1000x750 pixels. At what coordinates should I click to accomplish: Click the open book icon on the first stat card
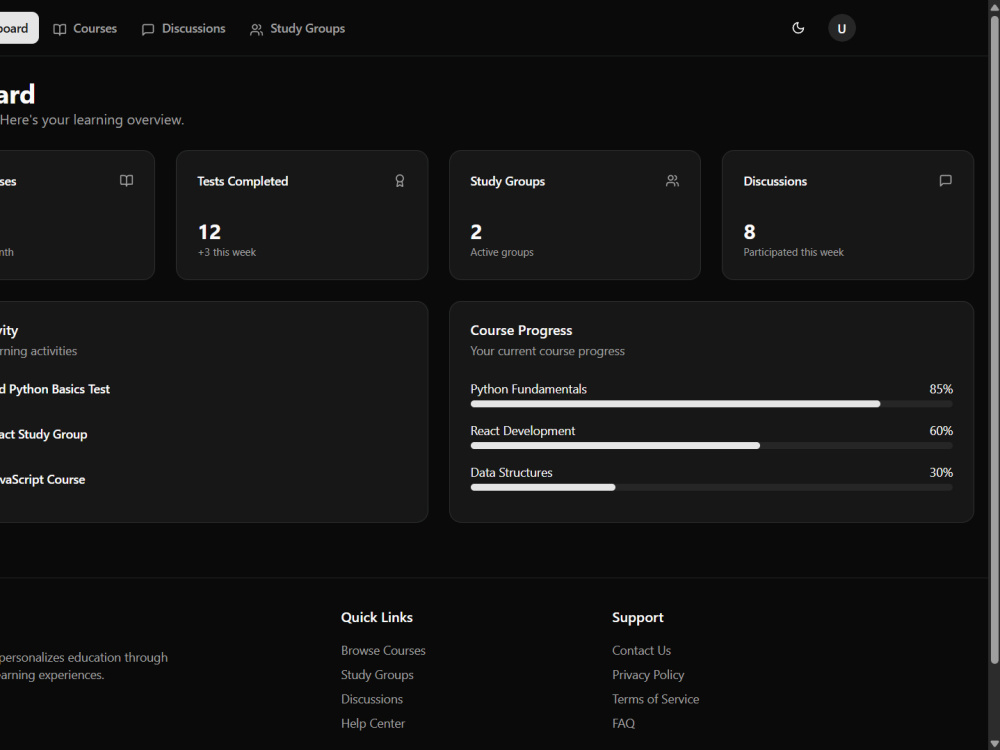(127, 180)
